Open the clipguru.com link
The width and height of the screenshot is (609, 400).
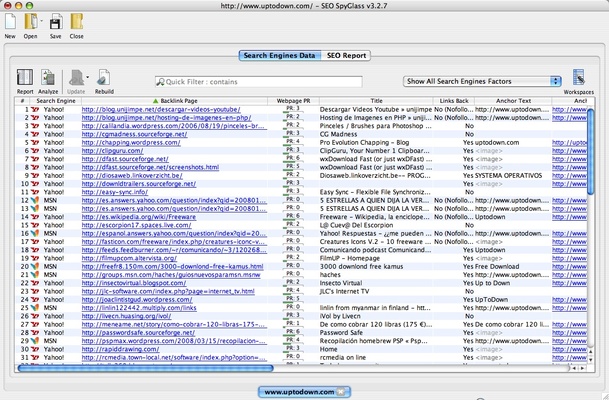click(112, 151)
